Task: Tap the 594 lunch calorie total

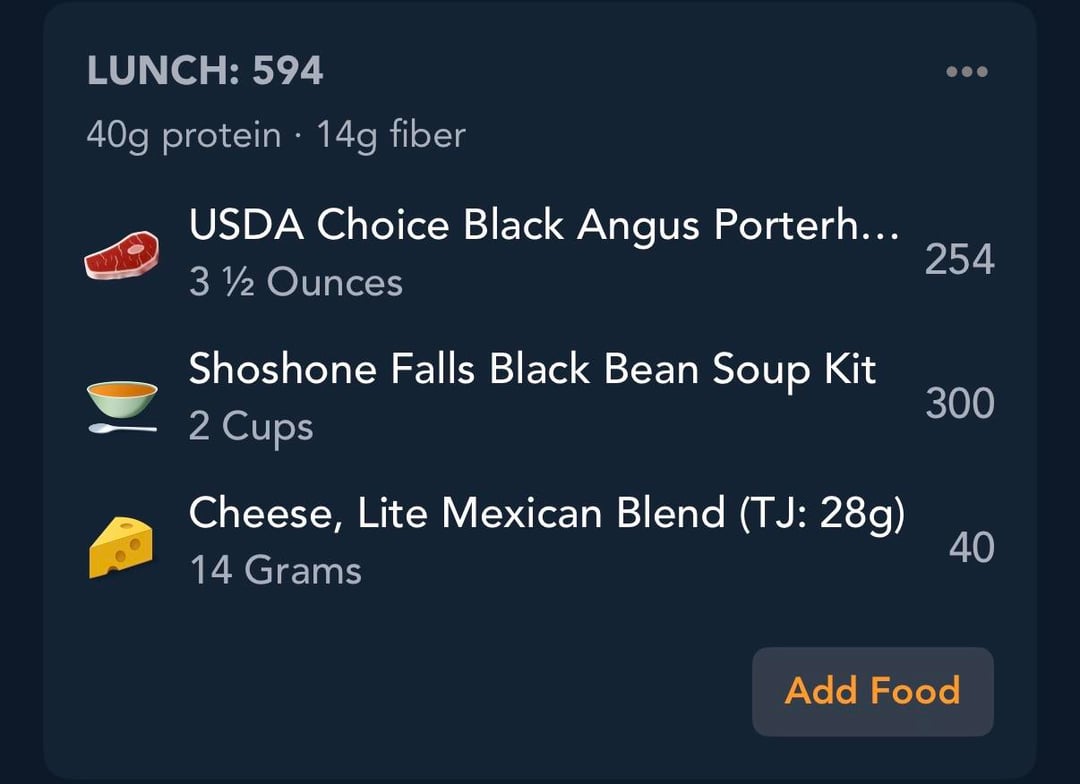Action: point(288,71)
